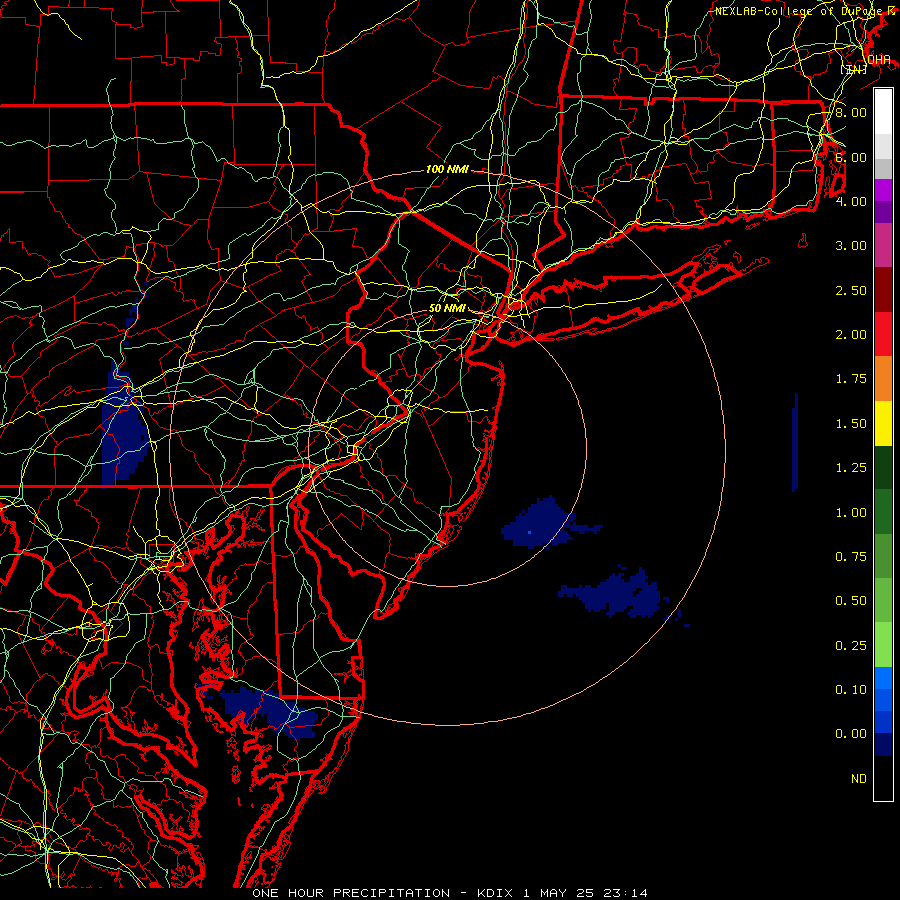
Task: Click the 3.00 legend value
Action: point(850,246)
